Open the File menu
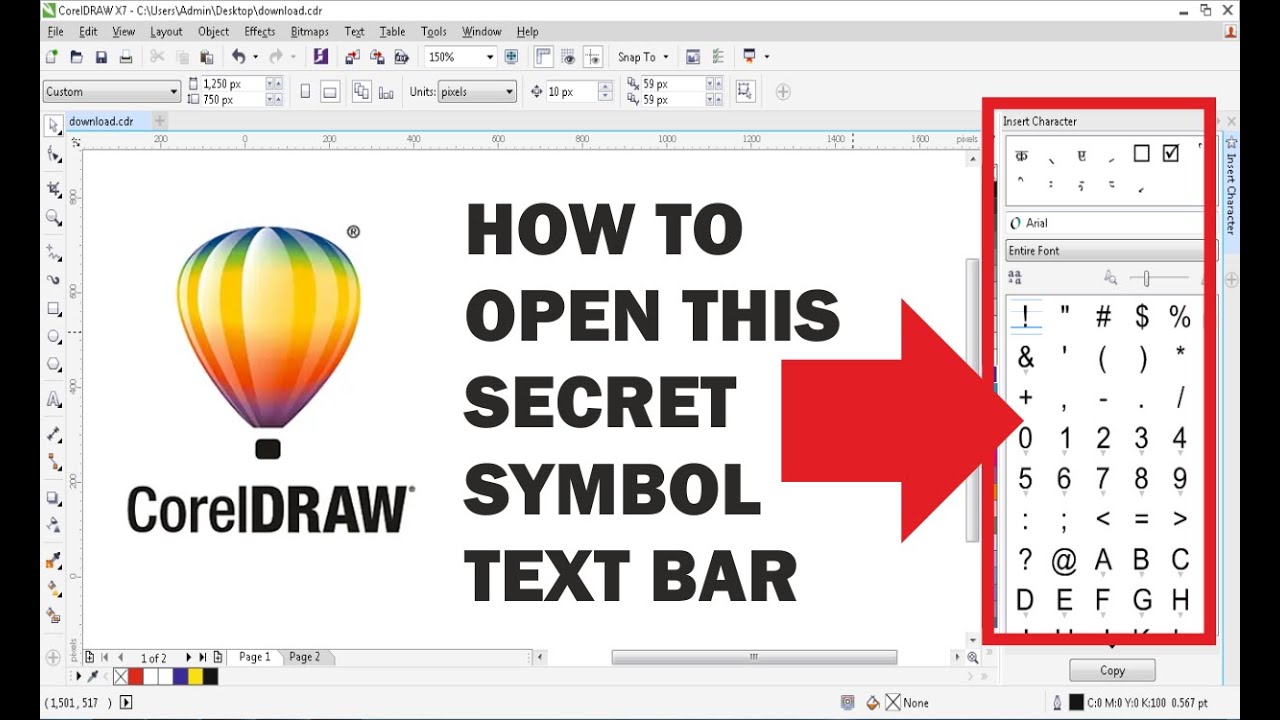This screenshot has height=720, width=1280. click(x=55, y=32)
